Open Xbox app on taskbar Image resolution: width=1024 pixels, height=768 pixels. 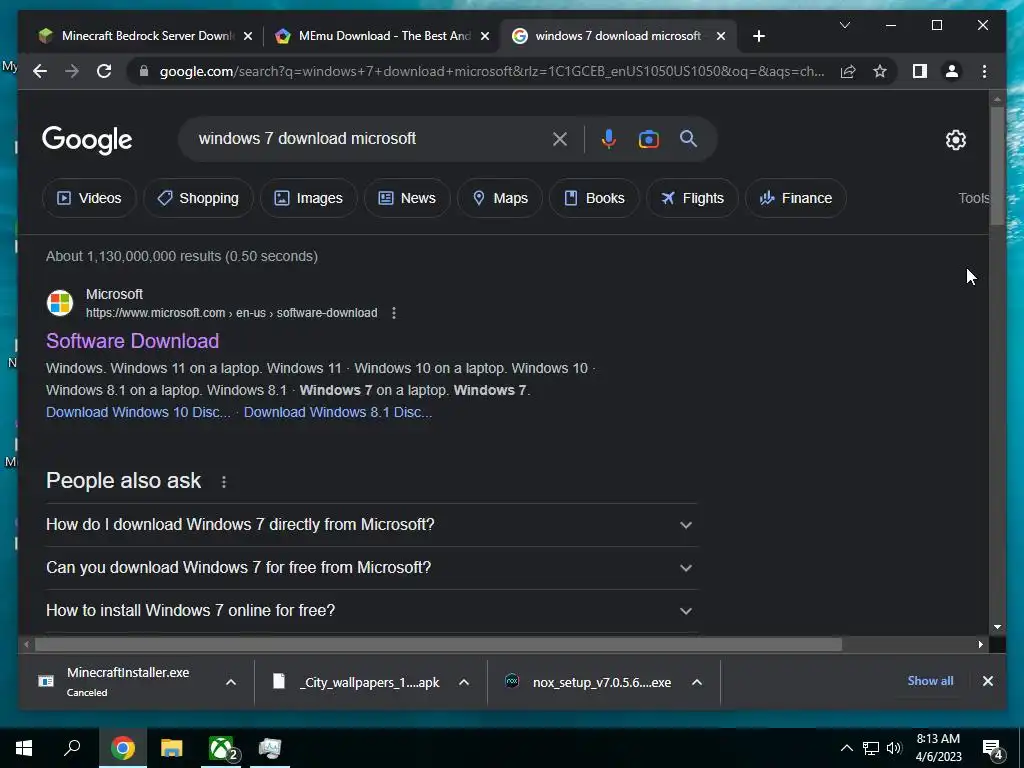coord(221,748)
